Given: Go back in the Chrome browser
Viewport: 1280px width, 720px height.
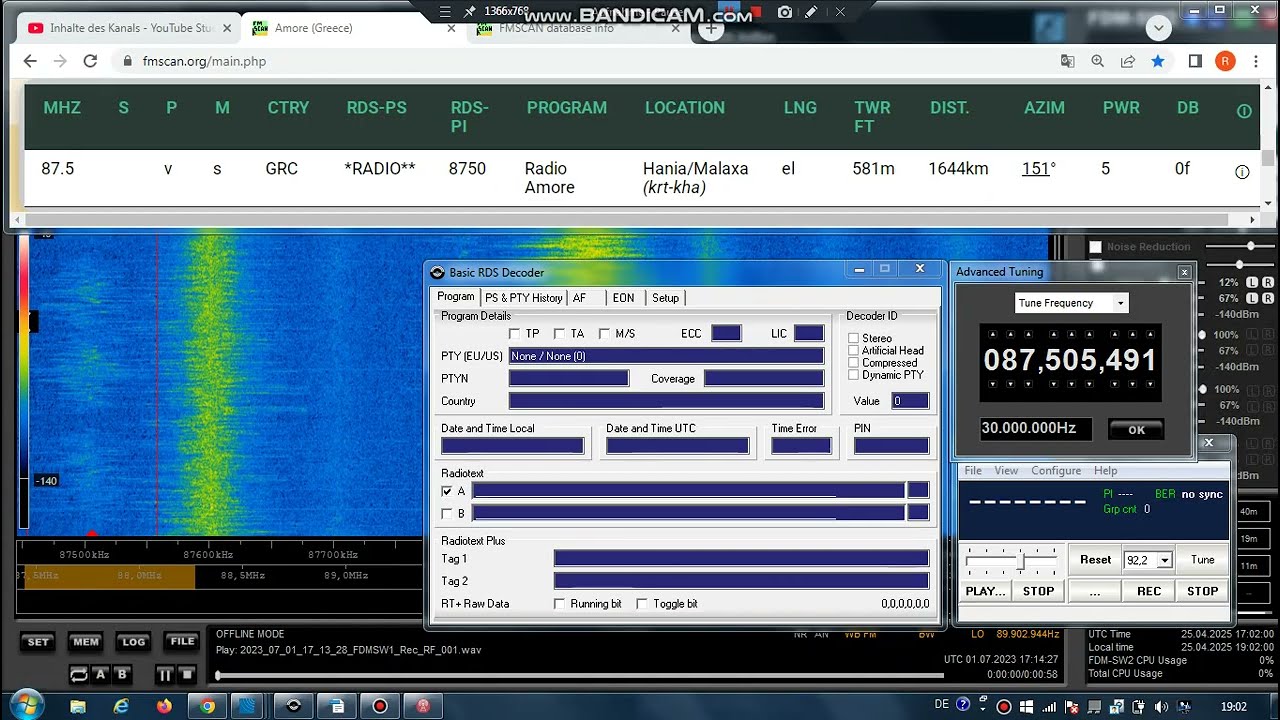Looking at the screenshot, I should point(30,61).
